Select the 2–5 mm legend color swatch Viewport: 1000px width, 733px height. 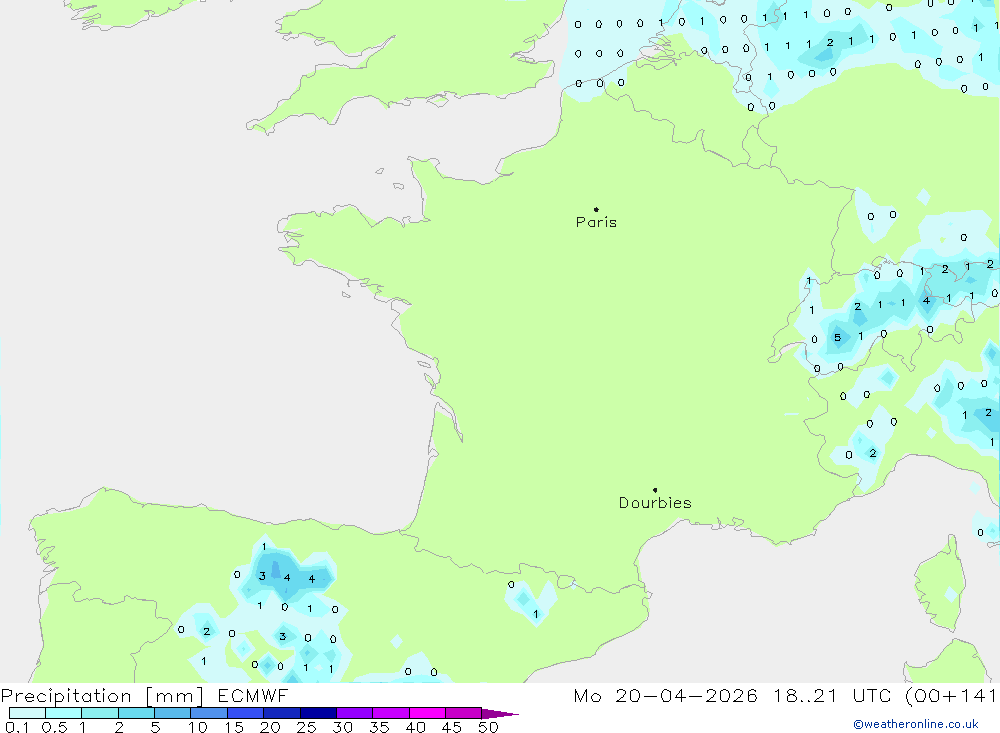tap(136, 713)
